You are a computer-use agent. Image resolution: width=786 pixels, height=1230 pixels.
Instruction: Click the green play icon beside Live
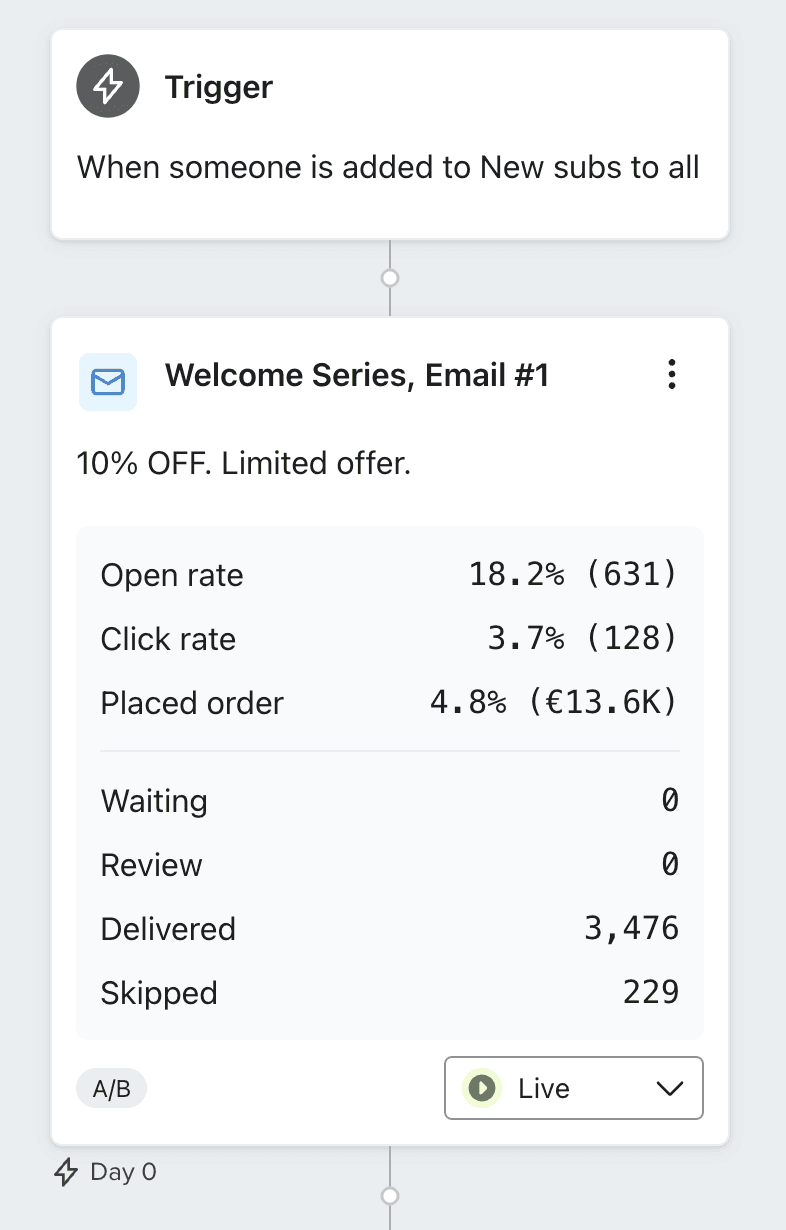tap(482, 1088)
